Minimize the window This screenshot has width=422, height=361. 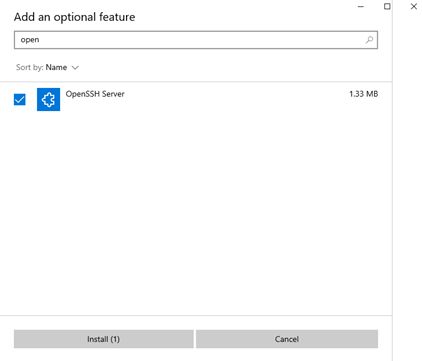tap(361, 6)
